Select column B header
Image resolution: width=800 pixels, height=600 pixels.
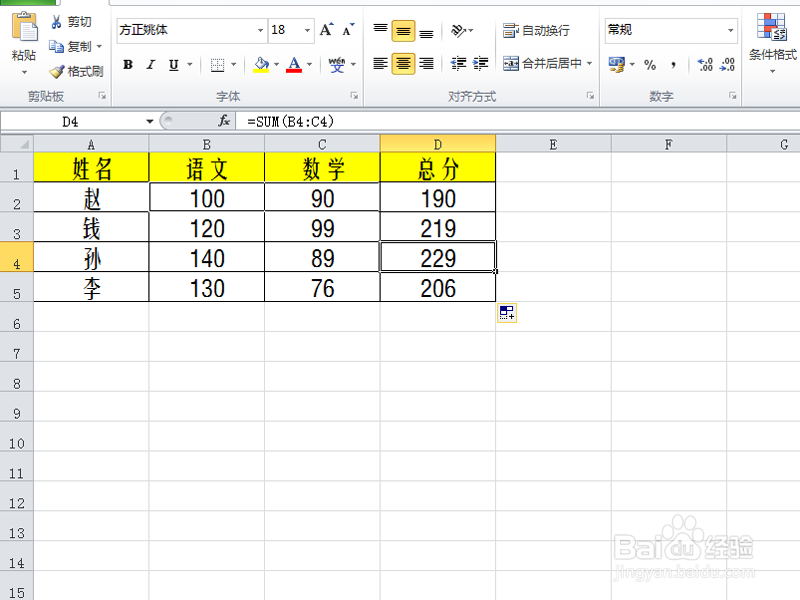(207, 144)
